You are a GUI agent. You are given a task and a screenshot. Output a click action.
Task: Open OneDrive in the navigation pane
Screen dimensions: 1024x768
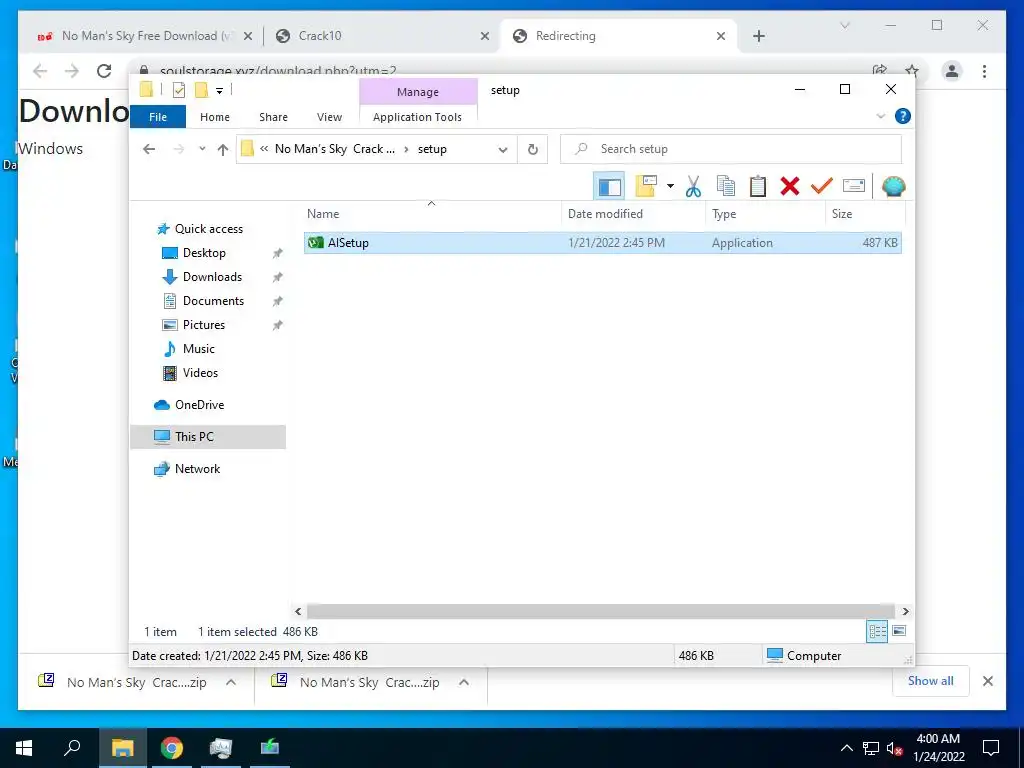[199, 405]
